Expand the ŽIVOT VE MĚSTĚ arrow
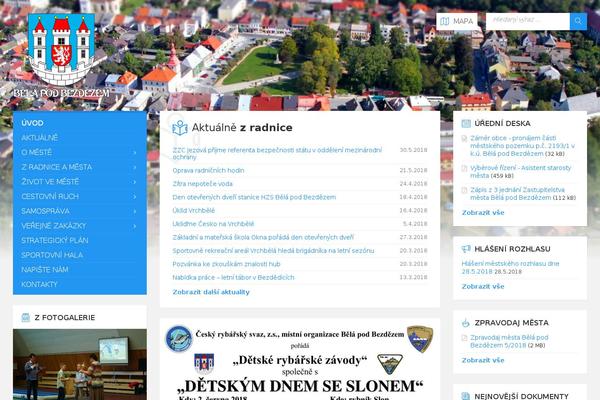600x400 pixels. [135, 182]
